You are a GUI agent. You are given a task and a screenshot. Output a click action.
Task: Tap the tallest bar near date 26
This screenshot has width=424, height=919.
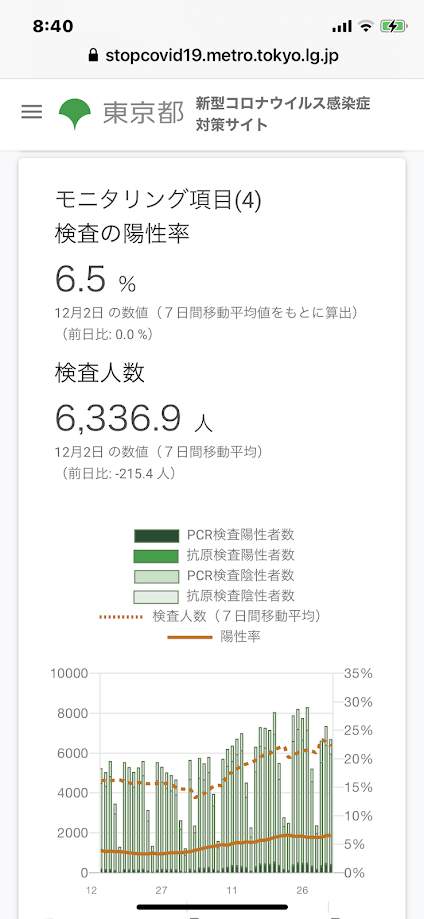[x=307, y=790]
